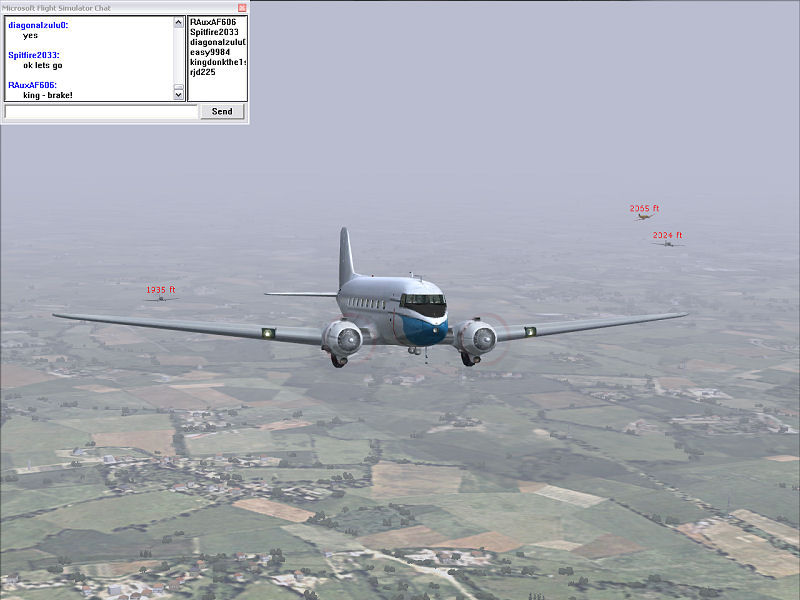Close the Microsoft Flight Simulator Chat window
Screen dimensions: 800x600
pyautogui.click(x=242, y=8)
